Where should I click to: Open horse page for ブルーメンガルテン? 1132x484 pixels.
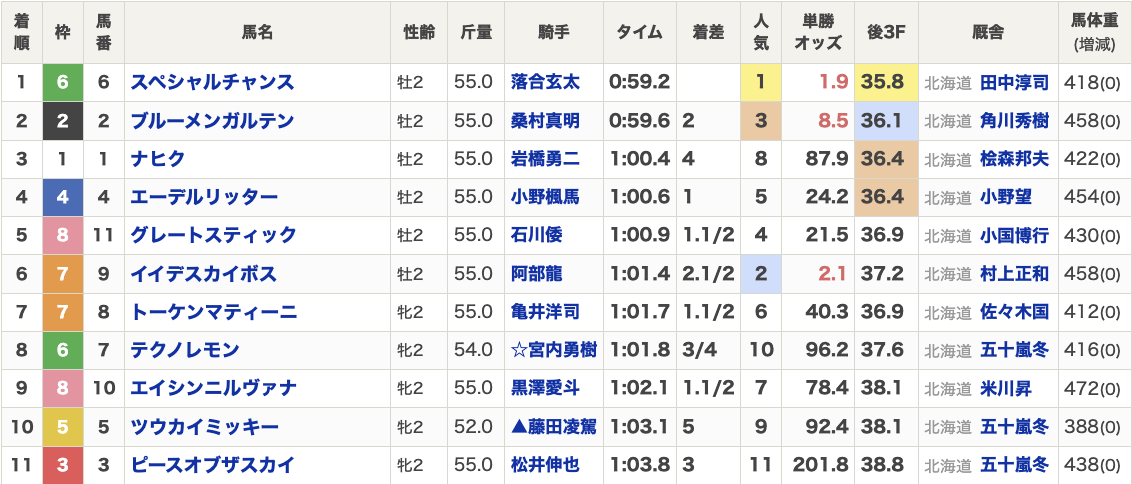212,121
